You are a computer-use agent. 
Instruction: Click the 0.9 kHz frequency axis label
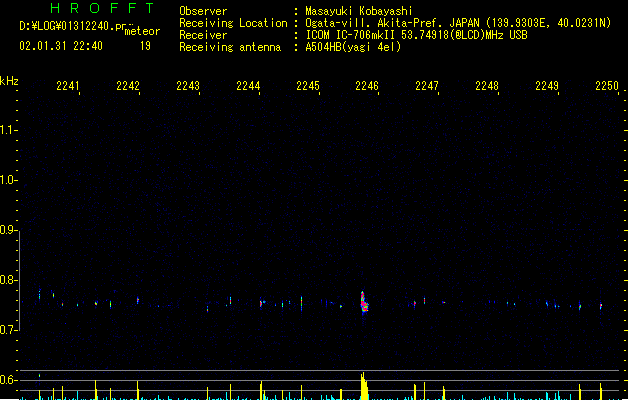pos(8,230)
